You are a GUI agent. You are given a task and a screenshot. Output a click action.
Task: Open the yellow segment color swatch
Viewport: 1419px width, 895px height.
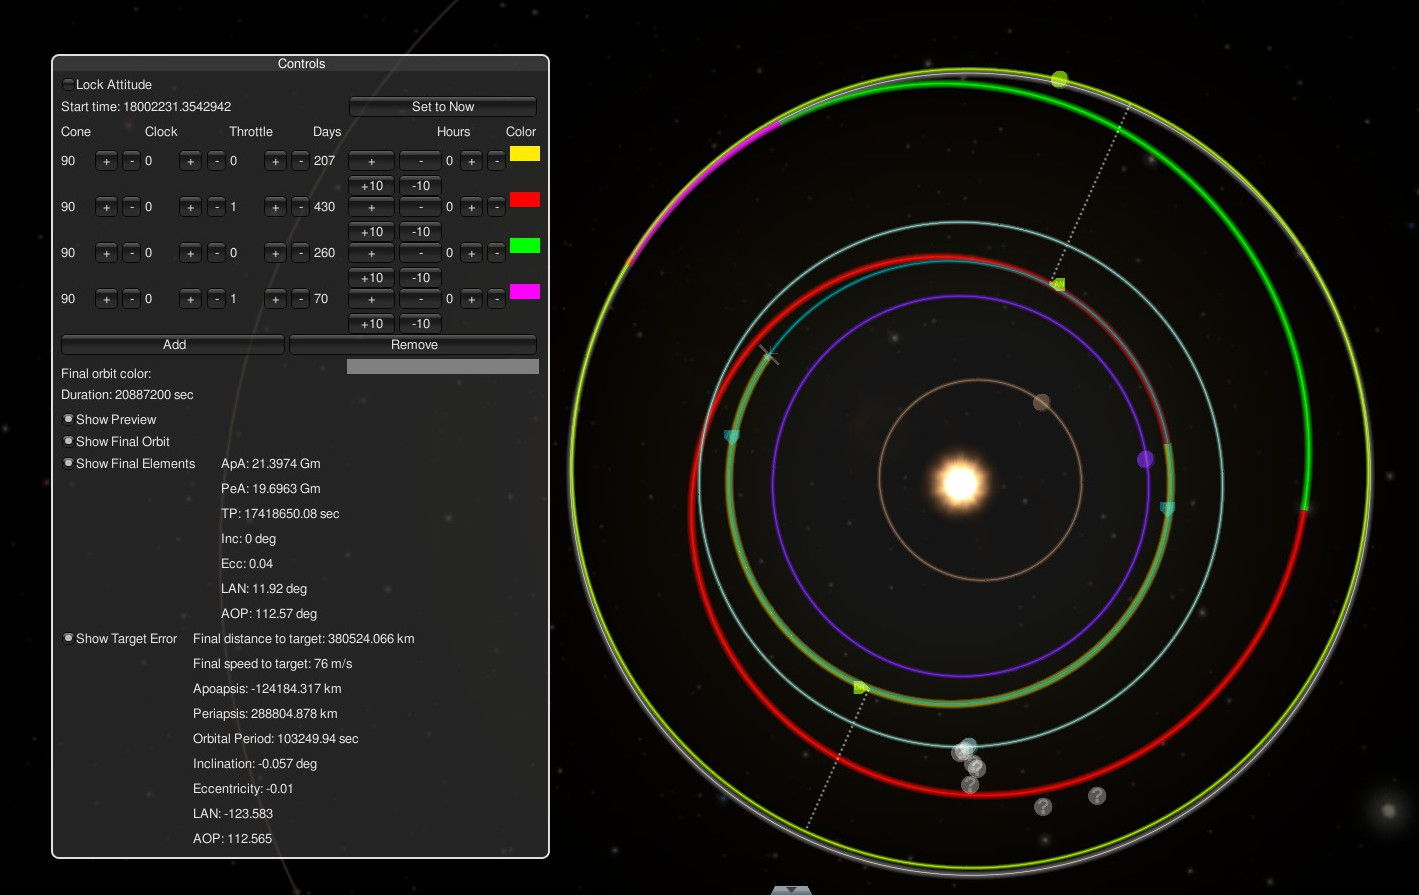click(525, 154)
